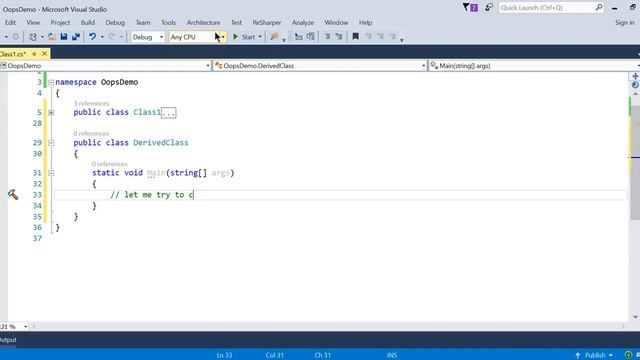Pin the Class1.cs tab
Image resolution: width=640 pixels, height=360 pixels.
point(34,54)
